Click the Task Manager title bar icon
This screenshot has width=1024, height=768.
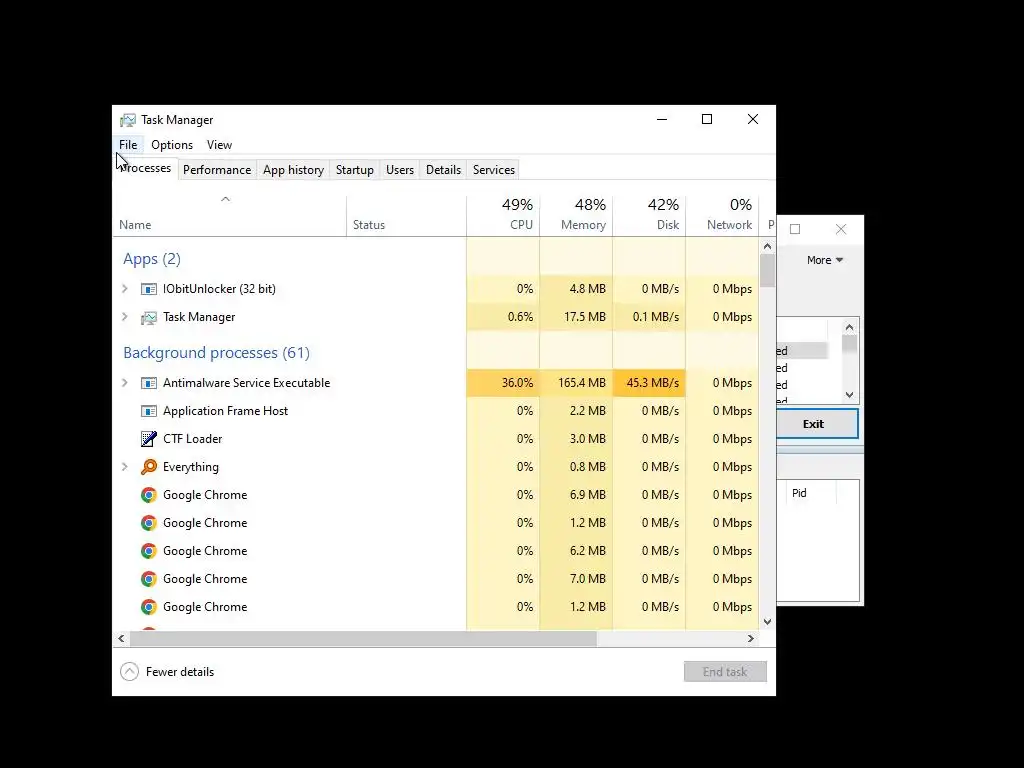click(128, 120)
